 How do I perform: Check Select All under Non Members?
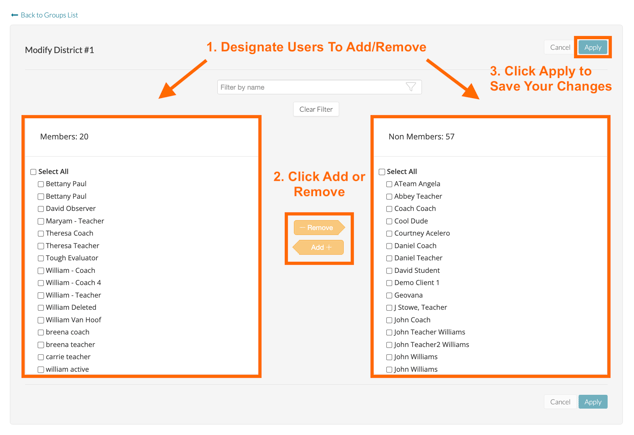click(x=382, y=172)
